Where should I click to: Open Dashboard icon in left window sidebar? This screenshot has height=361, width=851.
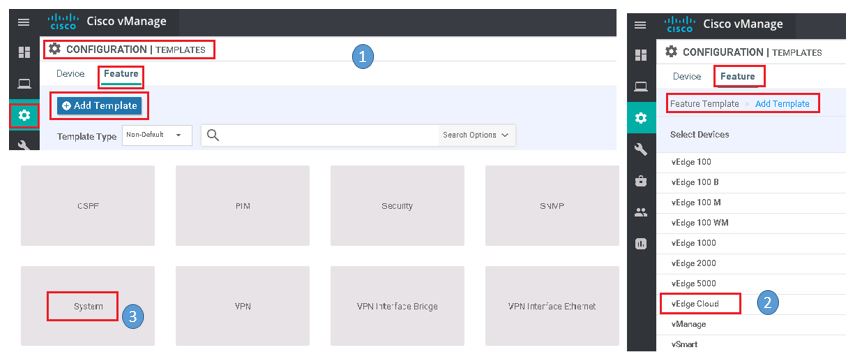pos(24,53)
